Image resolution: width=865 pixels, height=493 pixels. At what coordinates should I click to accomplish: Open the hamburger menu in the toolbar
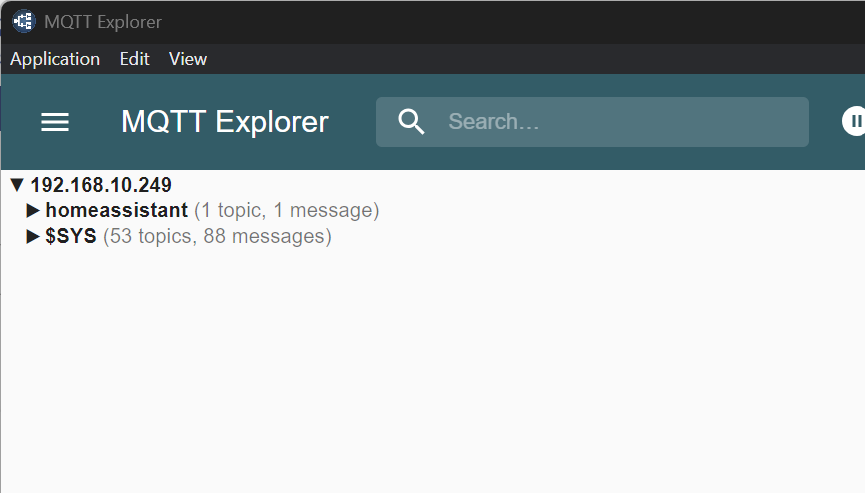coord(55,122)
